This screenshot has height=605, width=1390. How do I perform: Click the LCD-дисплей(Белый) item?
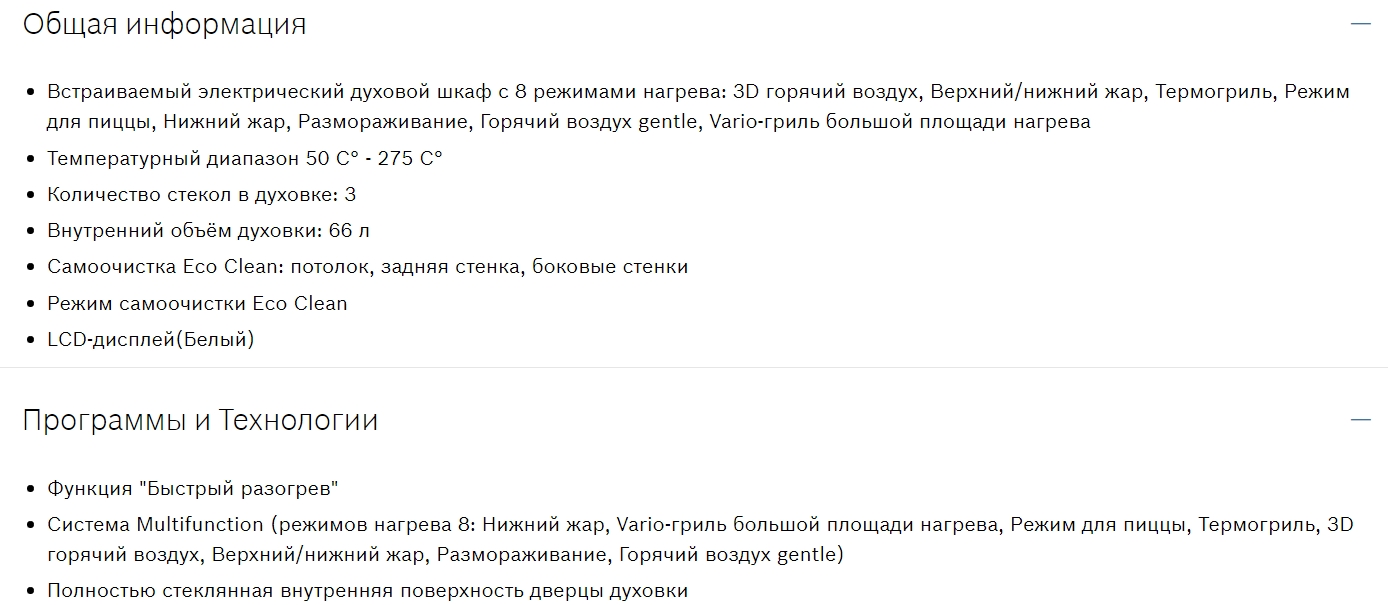pos(151,339)
